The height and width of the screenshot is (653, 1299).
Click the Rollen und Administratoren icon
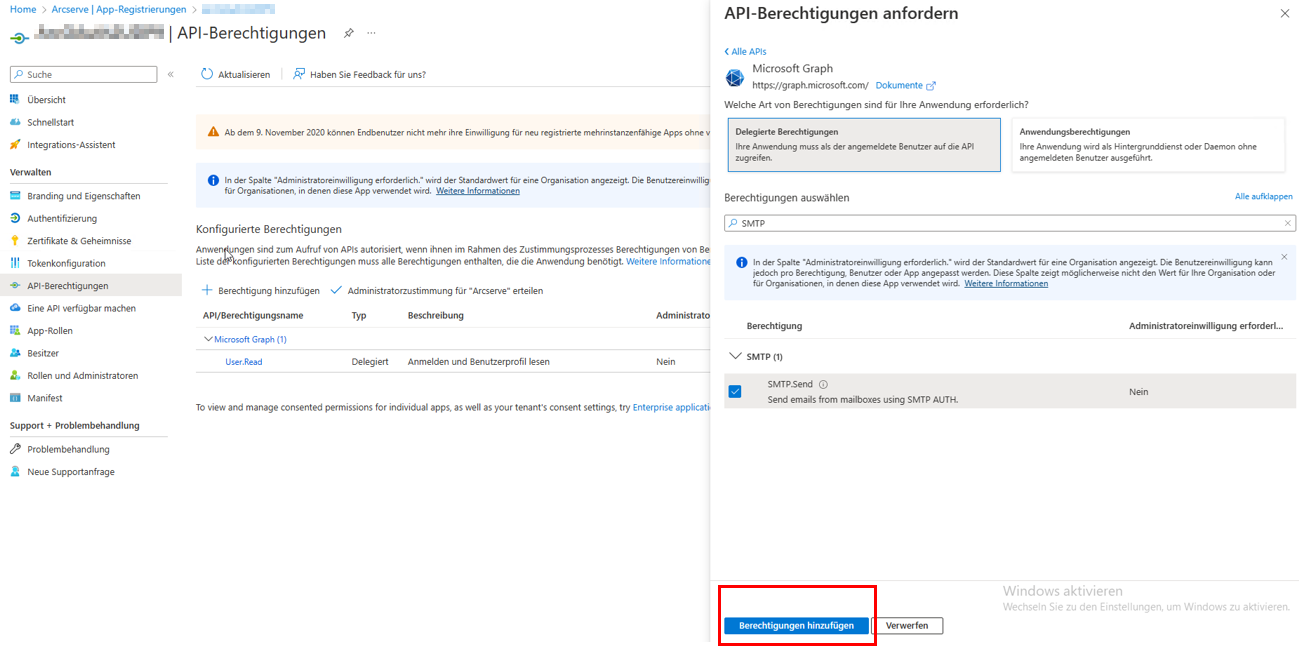(15, 376)
